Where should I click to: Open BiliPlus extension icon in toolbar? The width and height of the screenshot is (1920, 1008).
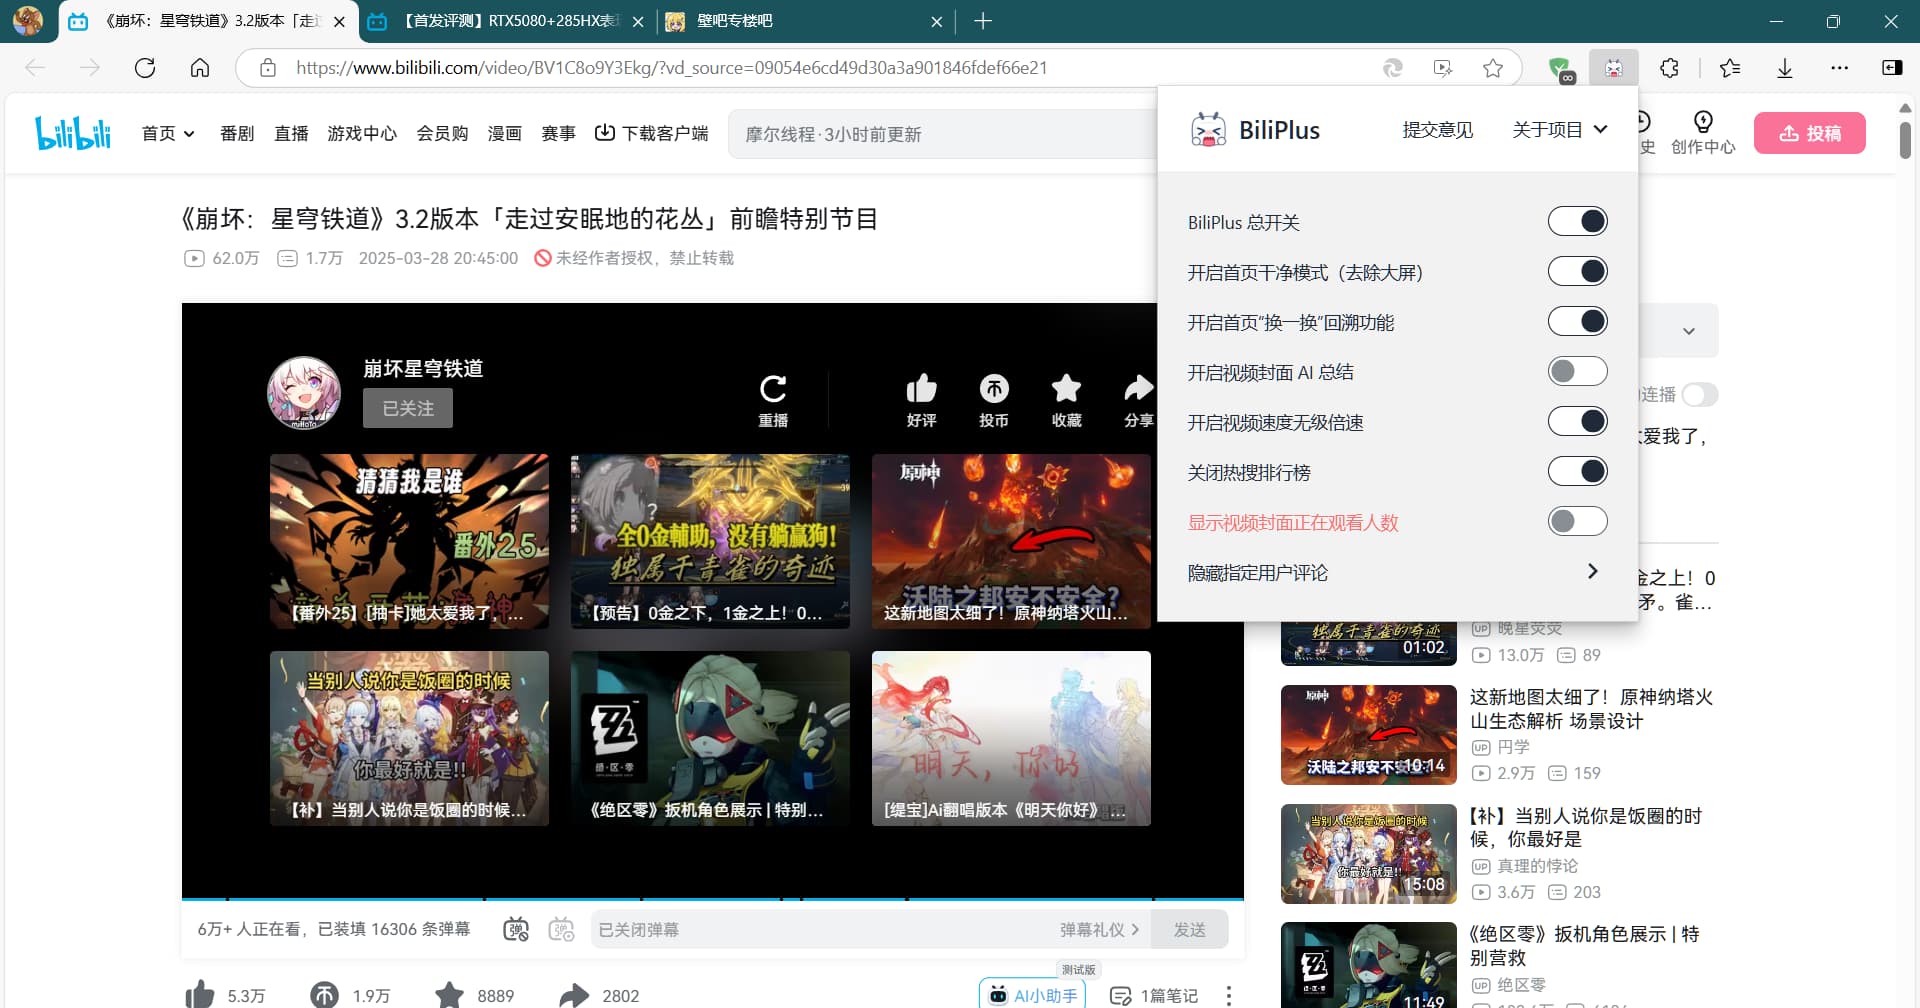[1613, 68]
